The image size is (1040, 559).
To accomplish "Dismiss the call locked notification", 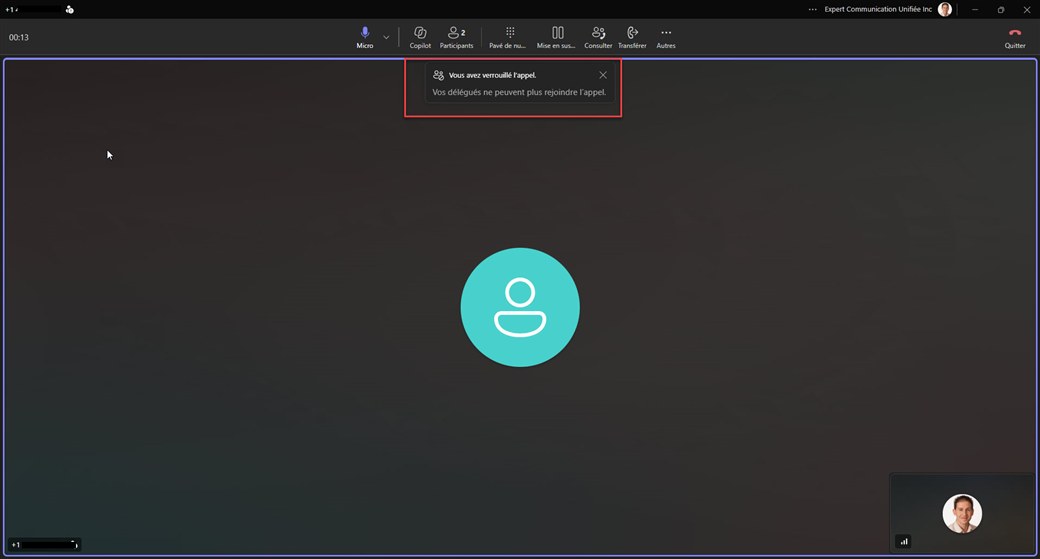I will (x=603, y=75).
